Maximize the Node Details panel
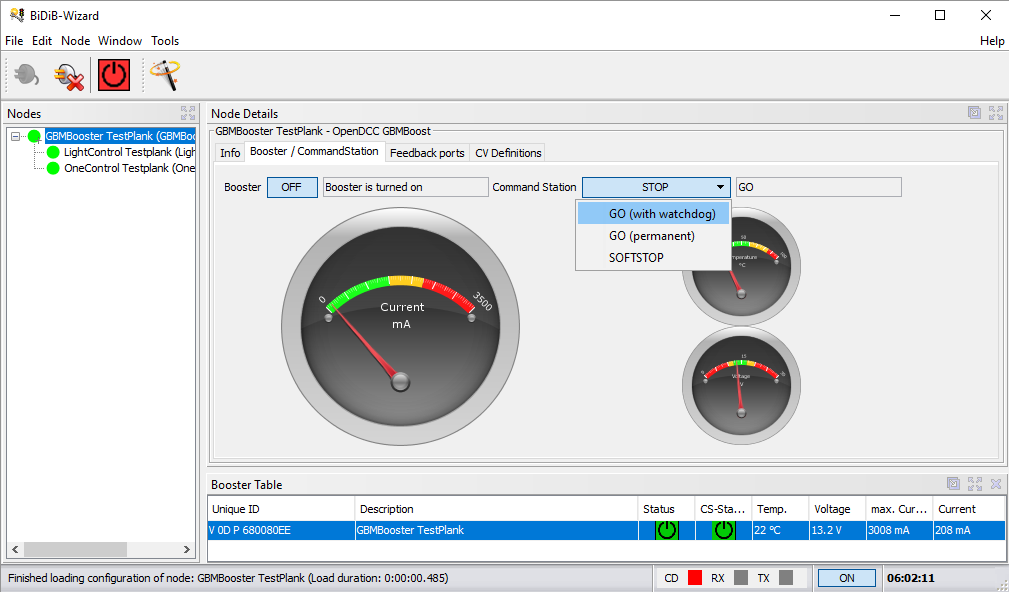The image size is (1011, 592). point(996,113)
